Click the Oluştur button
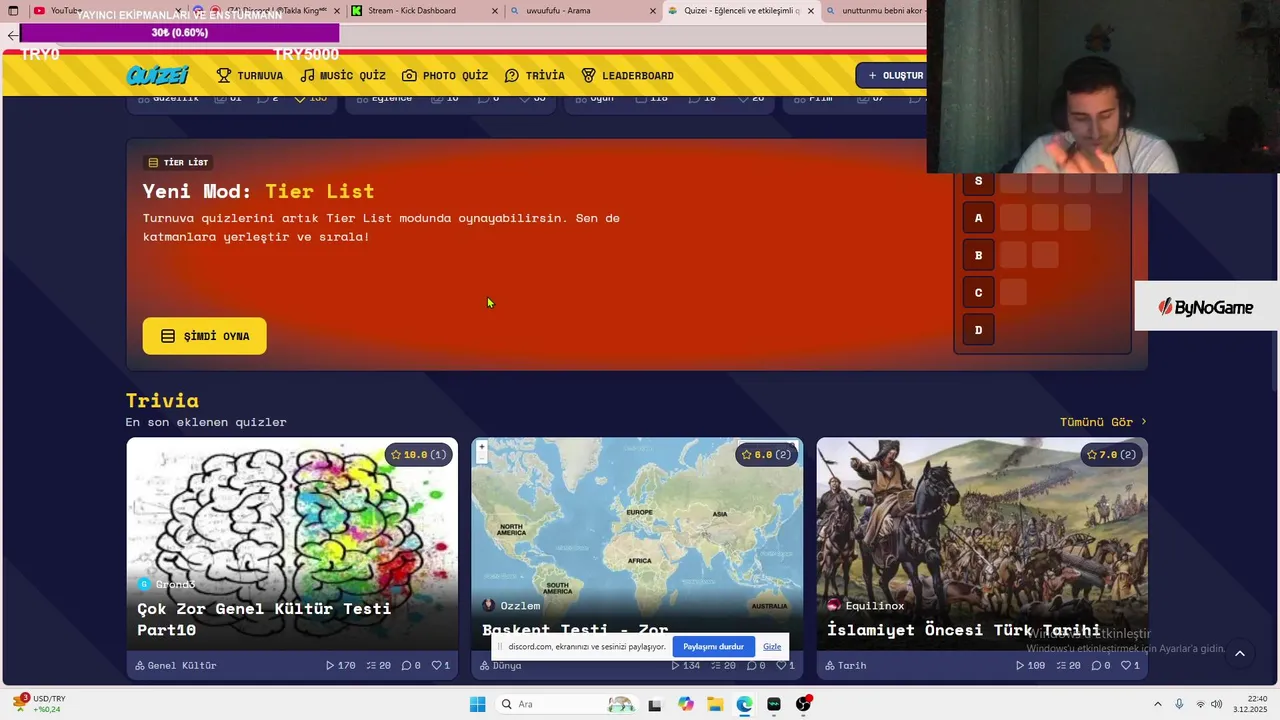The height and width of the screenshot is (720, 1280). coord(891,75)
